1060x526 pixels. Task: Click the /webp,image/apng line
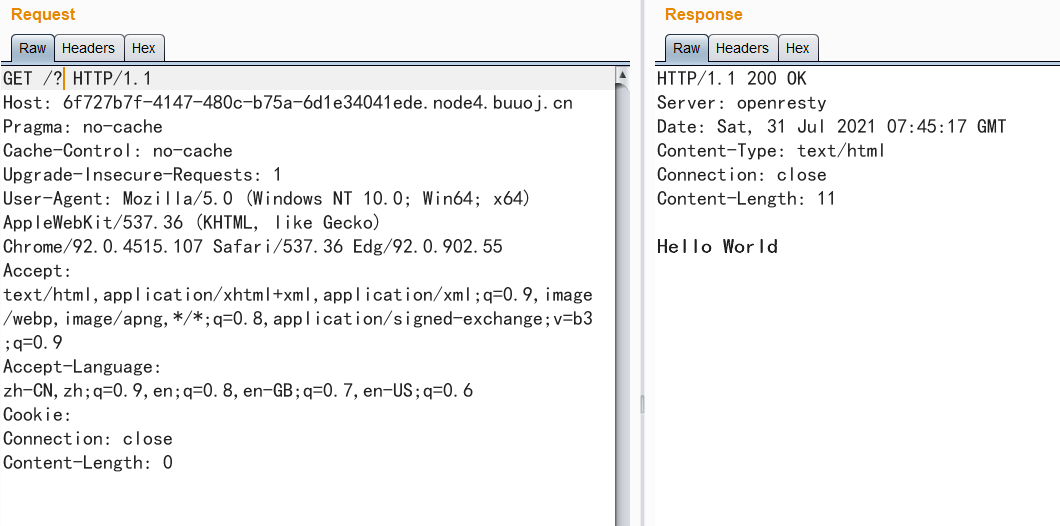click(297, 318)
